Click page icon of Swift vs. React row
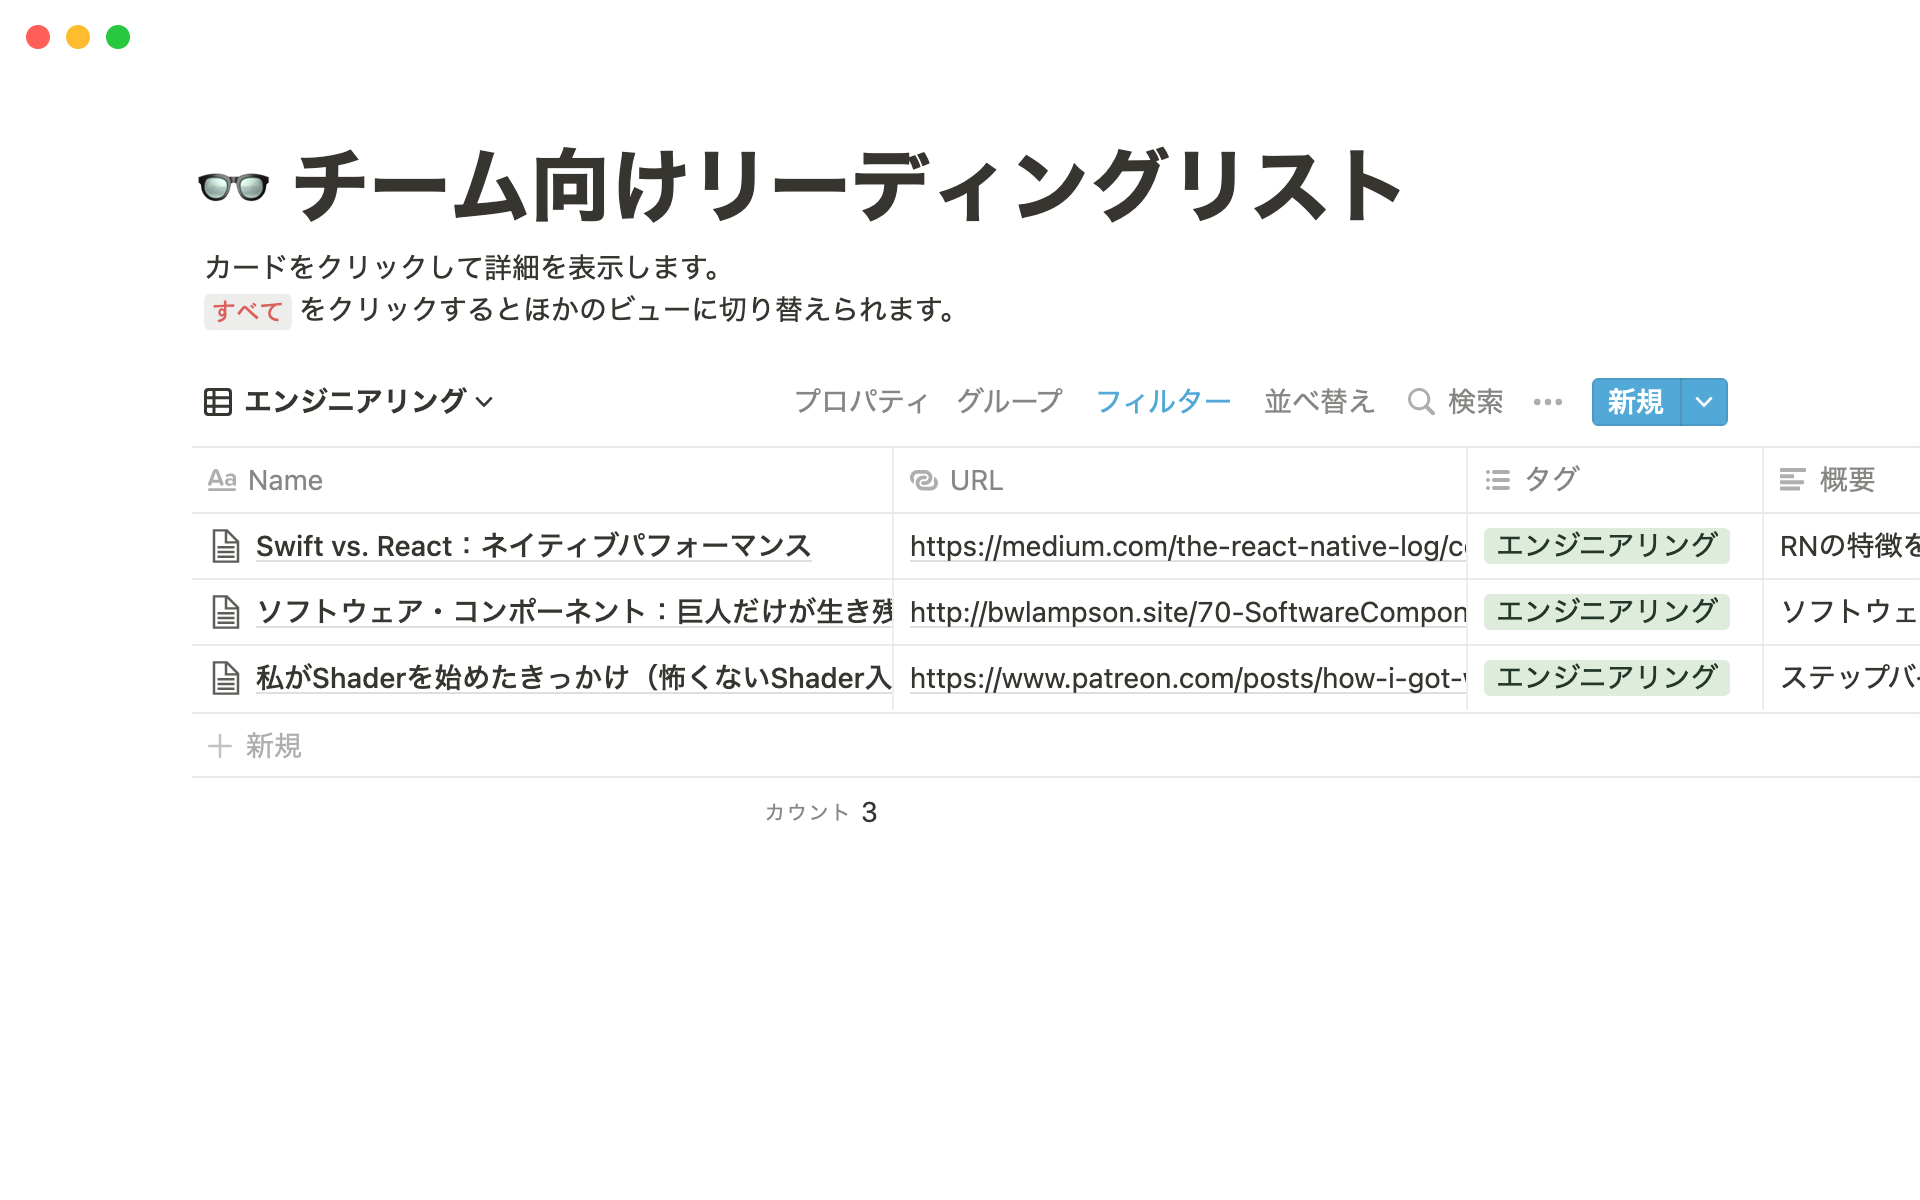This screenshot has height=1200, width=1920. click(226, 546)
